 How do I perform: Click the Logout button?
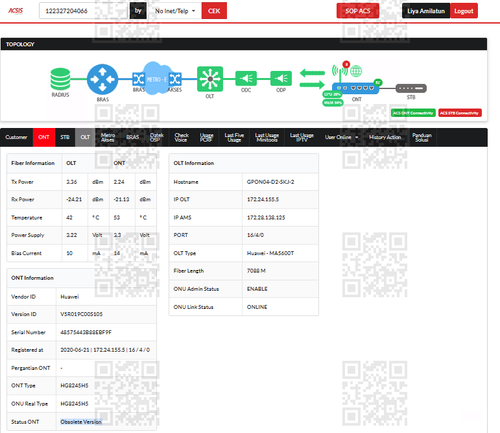[x=464, y=11]
